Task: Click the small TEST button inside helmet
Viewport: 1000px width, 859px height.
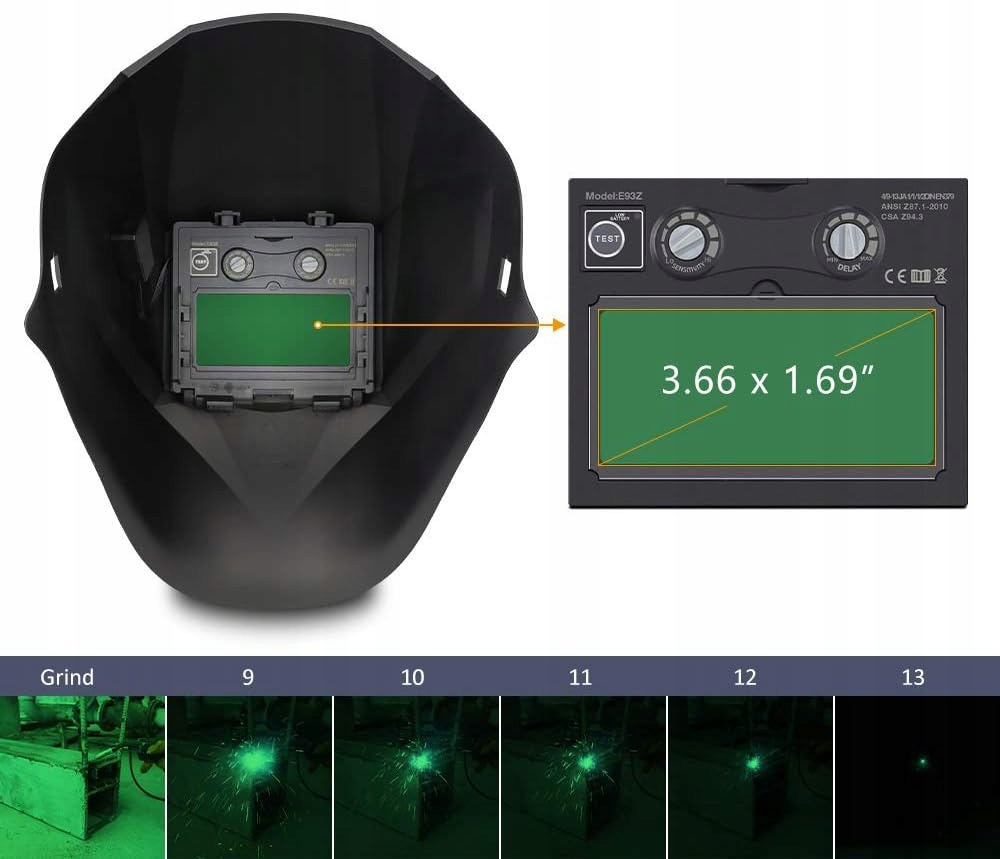Action: [201, 262]
